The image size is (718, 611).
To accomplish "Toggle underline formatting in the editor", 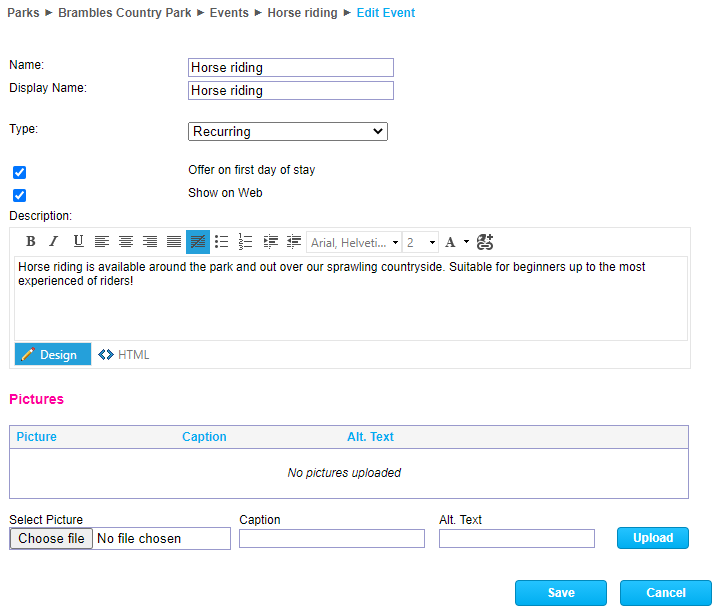I will pos(78,242).
